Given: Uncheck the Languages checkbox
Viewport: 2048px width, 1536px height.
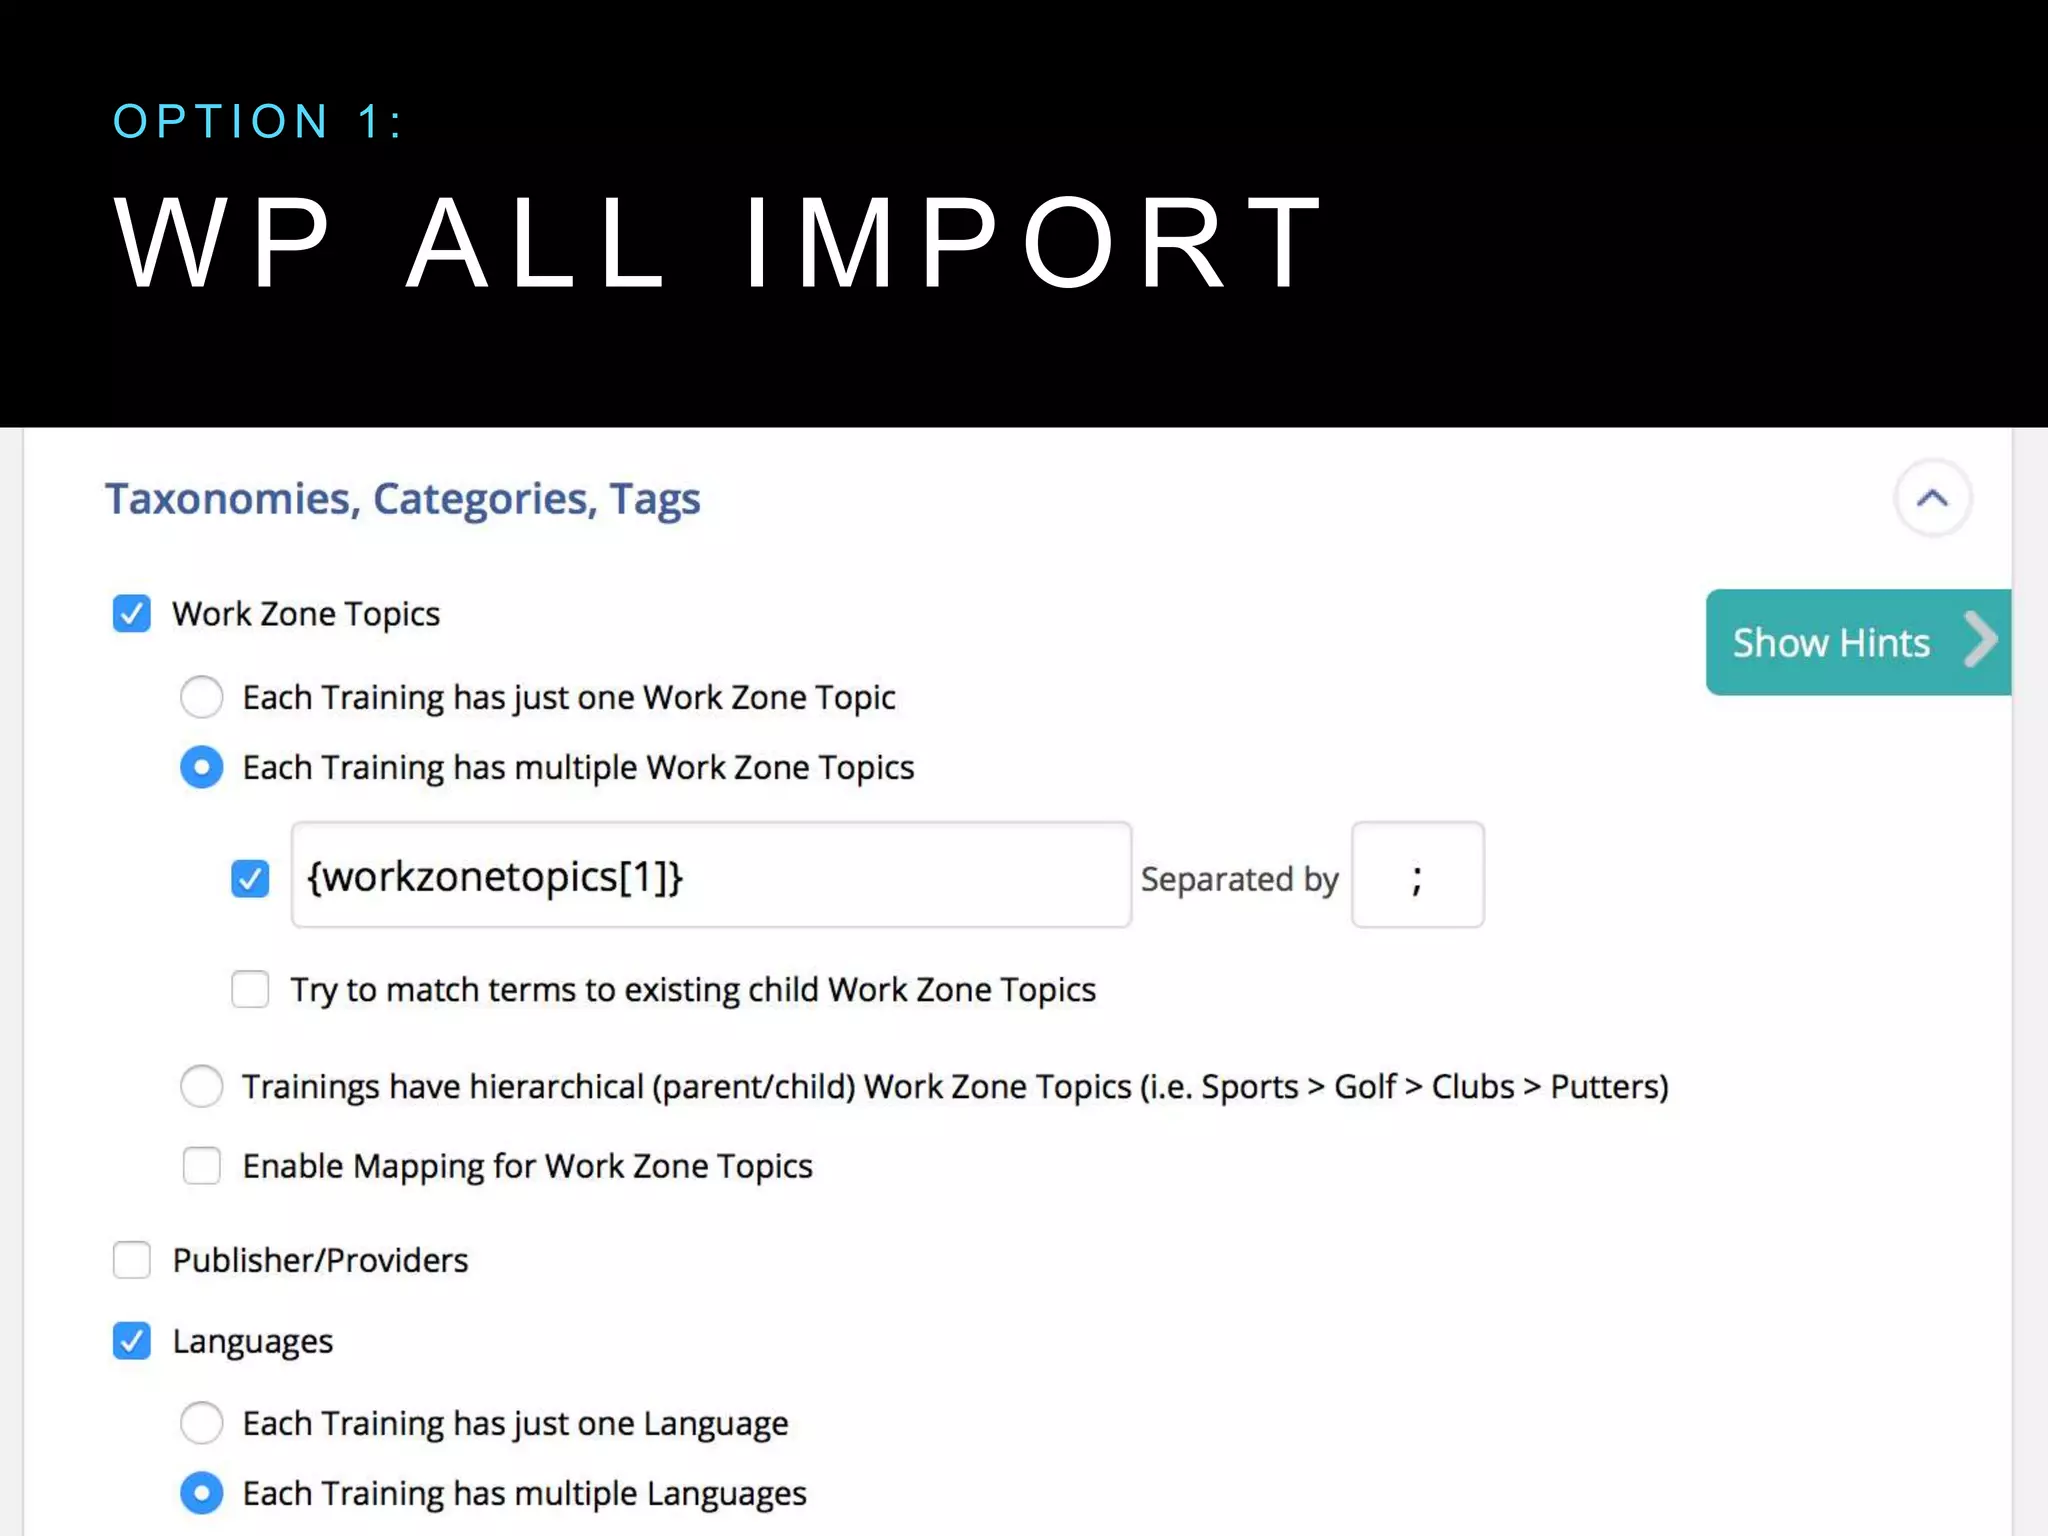Looking at the screenshot, I should 132,1341.
